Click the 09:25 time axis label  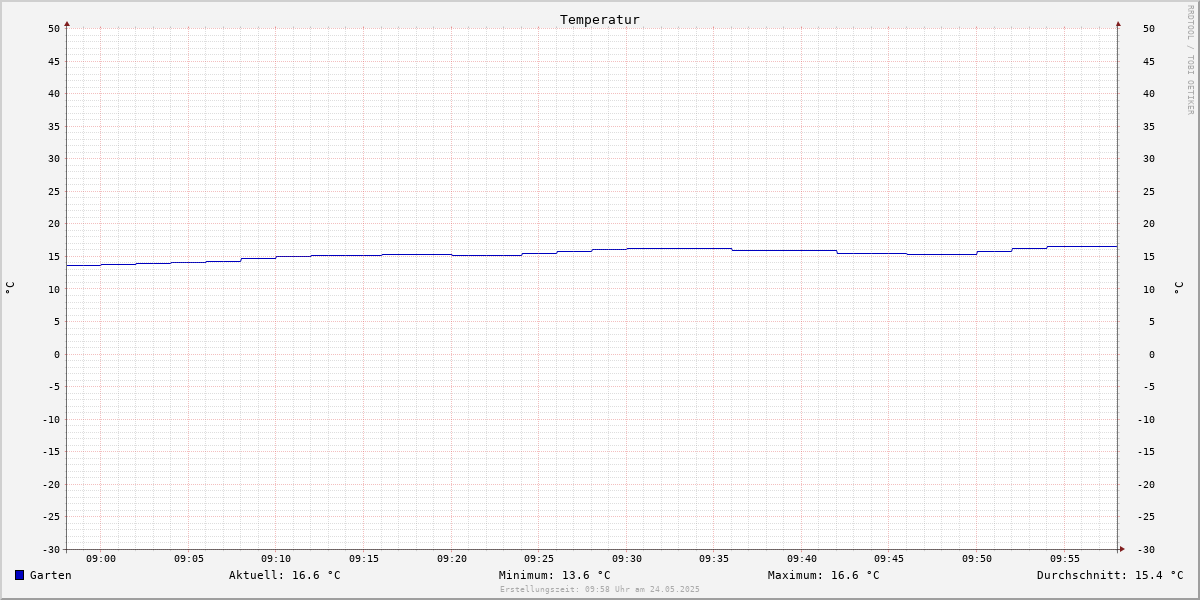click(539, 559)
